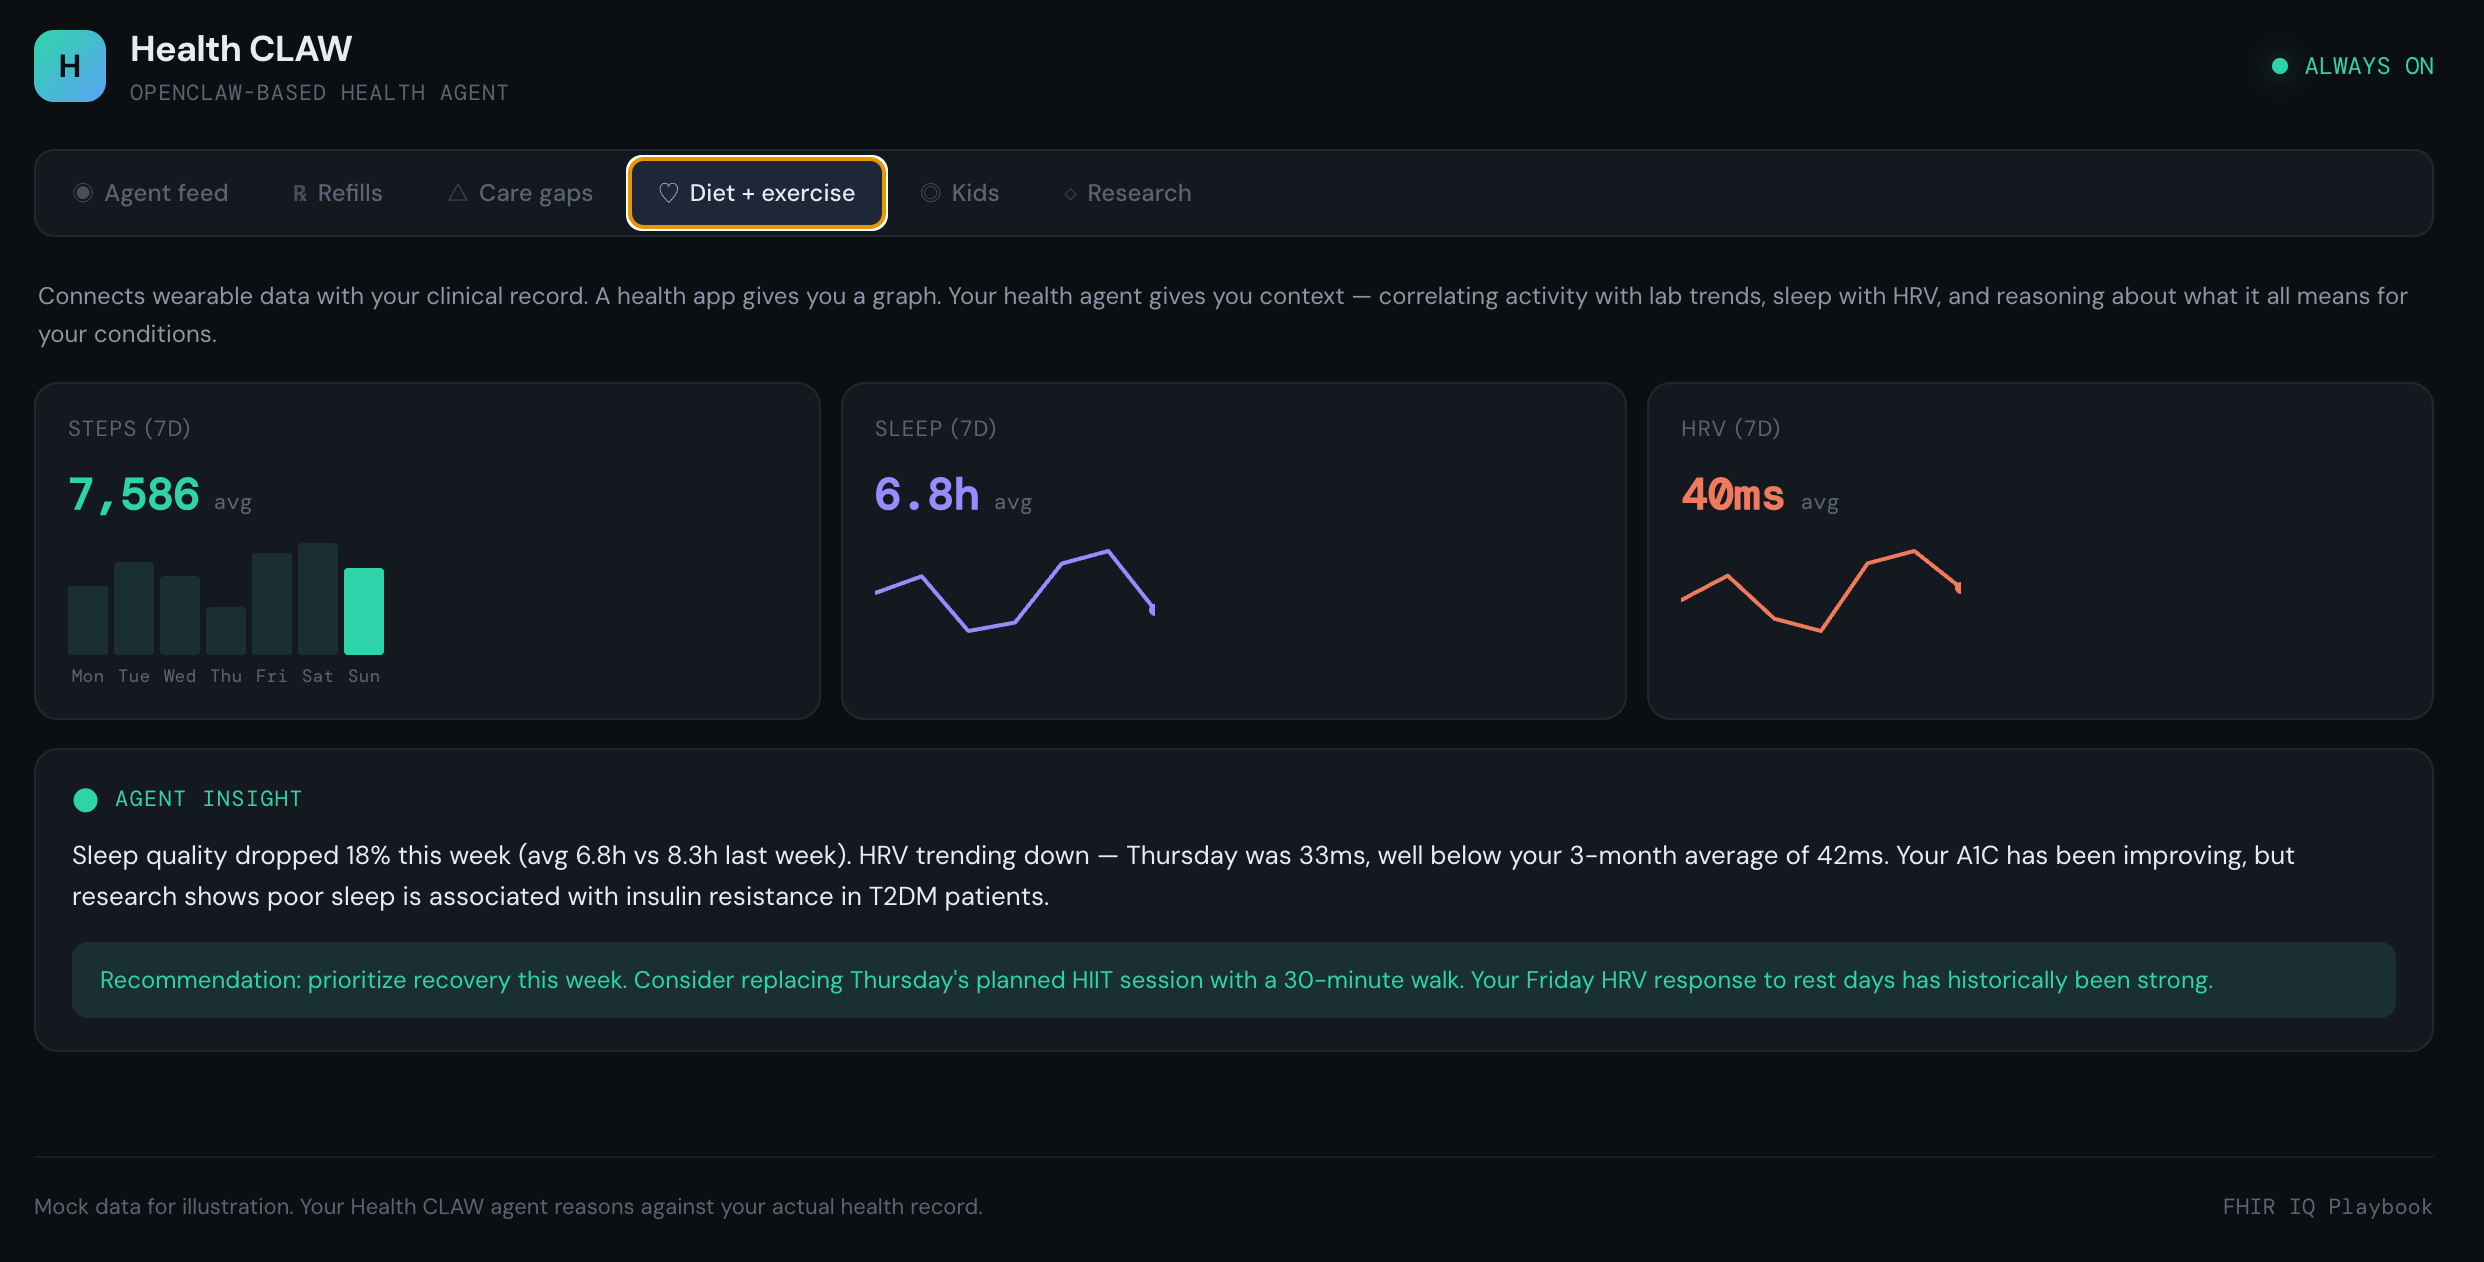Screen dimensions: 2484x1262
Task: Click the FHIR IQ Playbook footer link
Action: [x=2327, y=1207]
